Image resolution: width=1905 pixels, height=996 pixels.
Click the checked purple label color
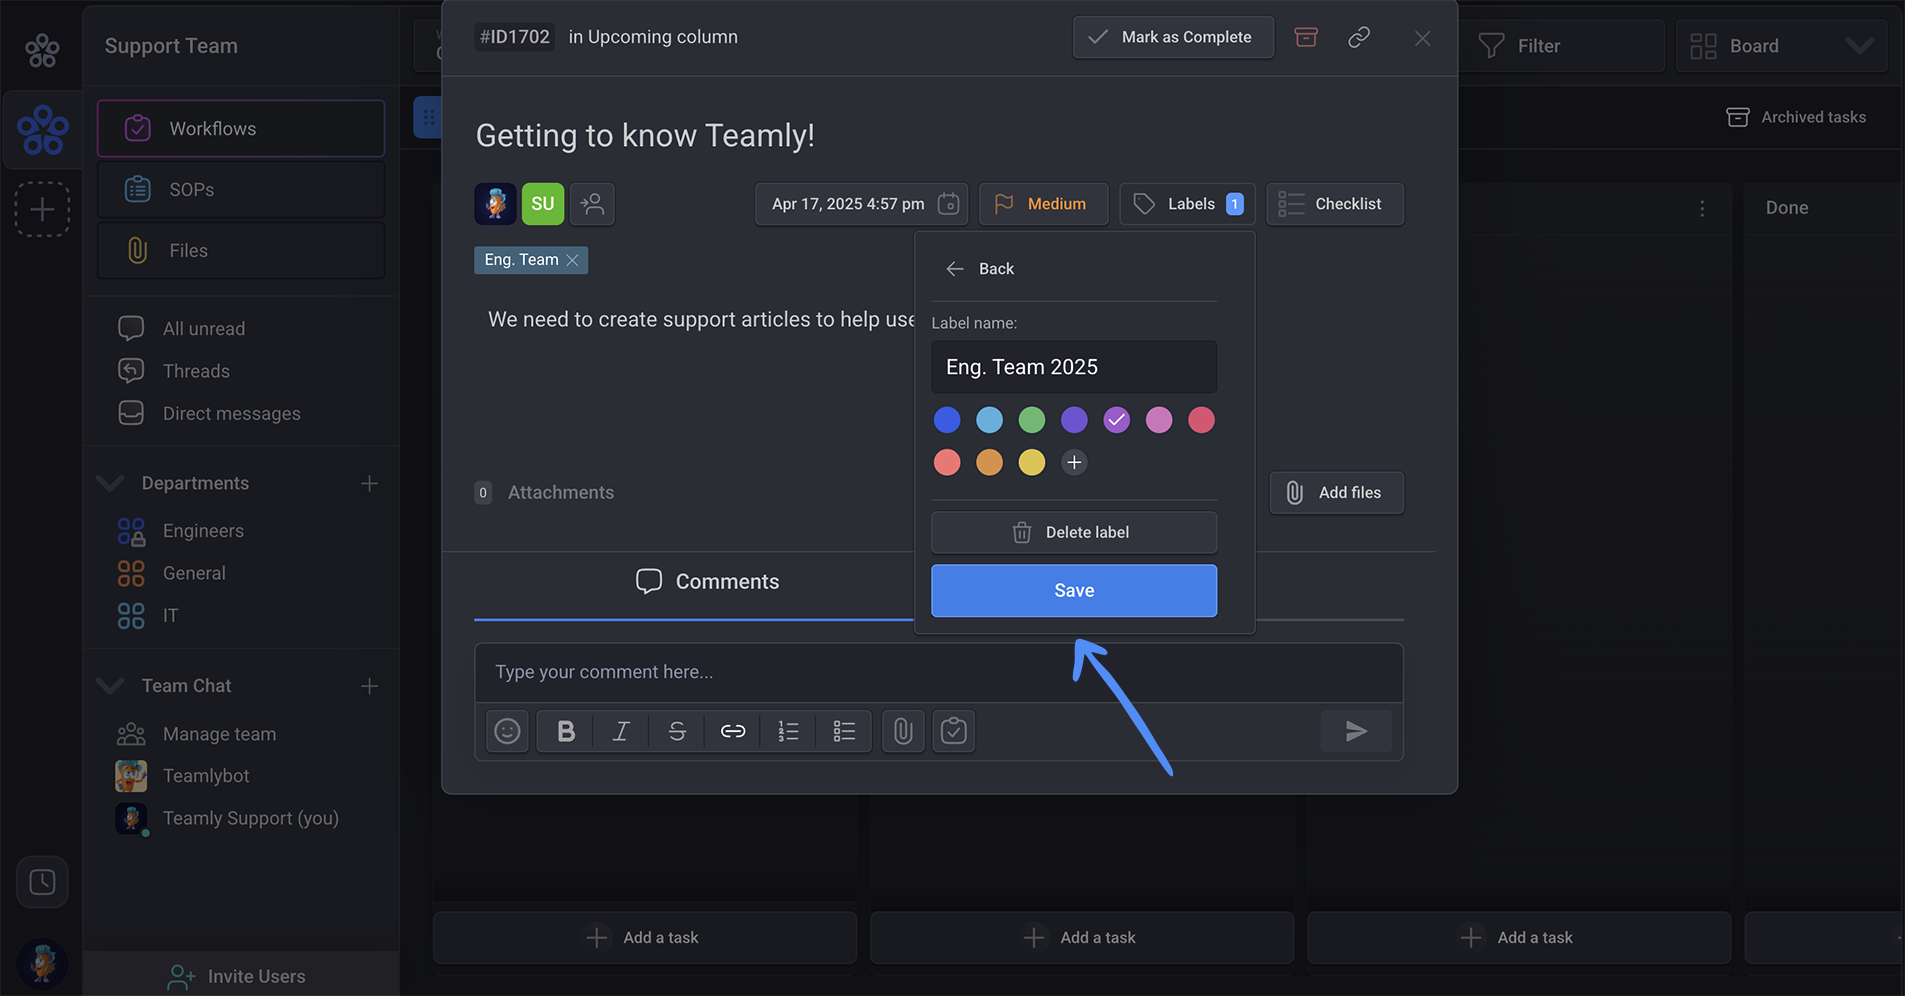pyautogui.click(x=1117, y=420)
